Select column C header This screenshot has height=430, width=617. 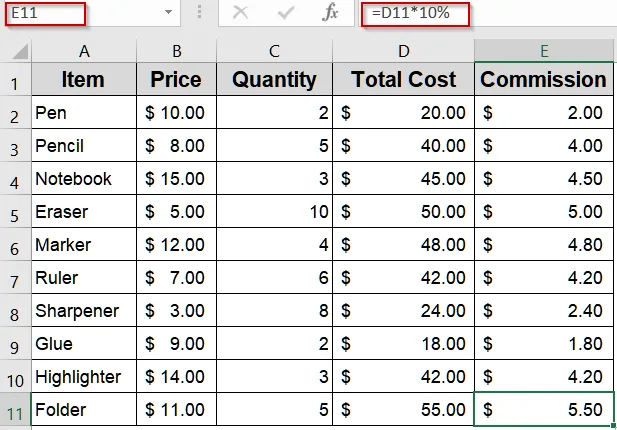coord(274,51)
